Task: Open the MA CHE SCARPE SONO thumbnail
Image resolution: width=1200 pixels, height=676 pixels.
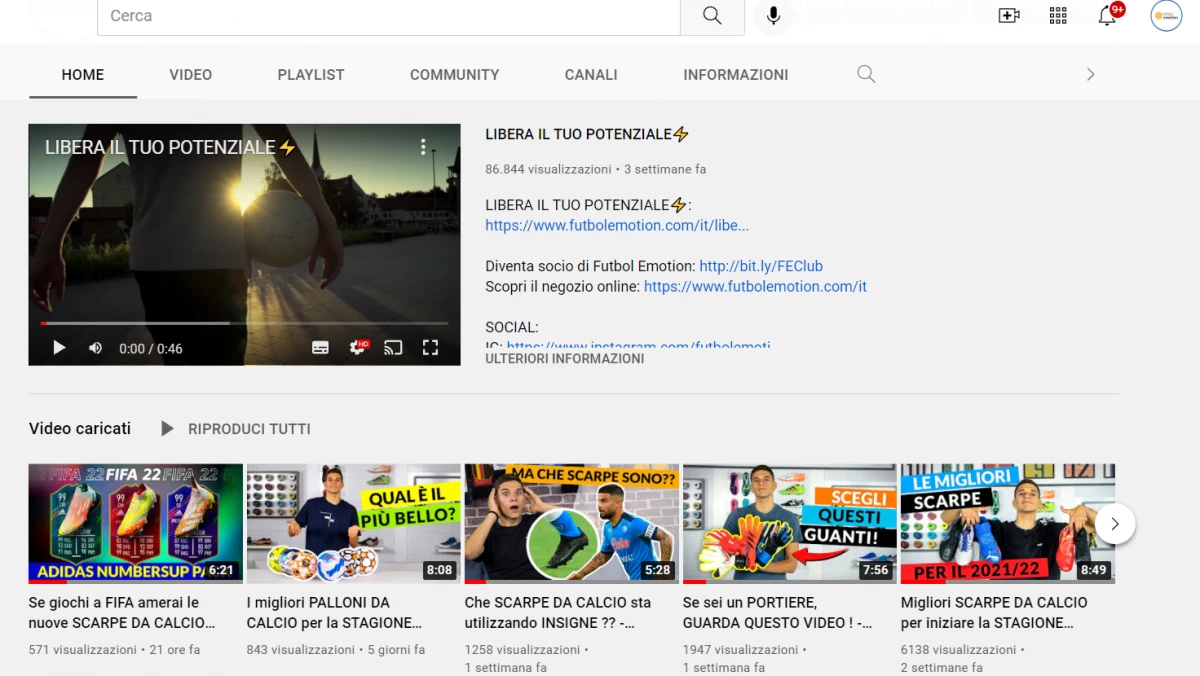Action: tap(572, 523)
